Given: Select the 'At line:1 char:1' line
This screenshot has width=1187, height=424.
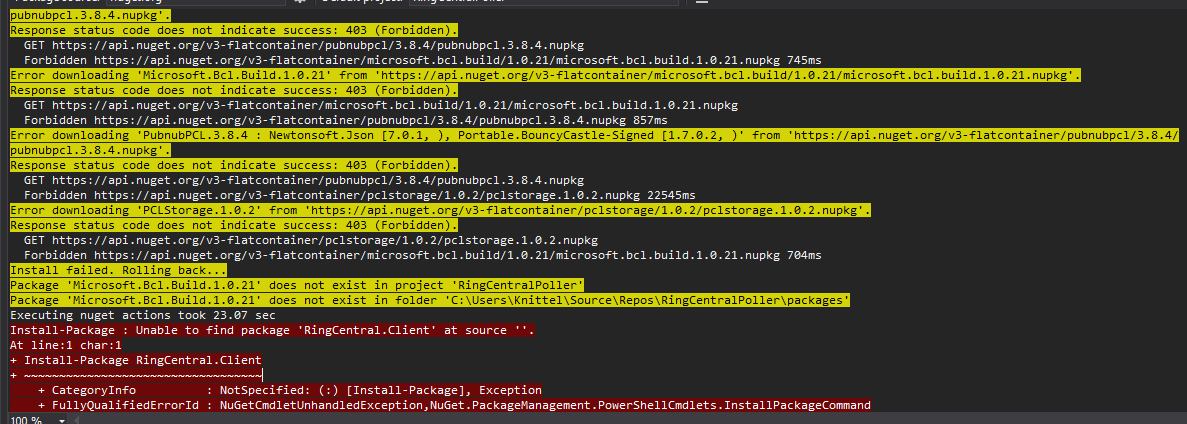Looking at the screenshot, I should click(66, 345).
